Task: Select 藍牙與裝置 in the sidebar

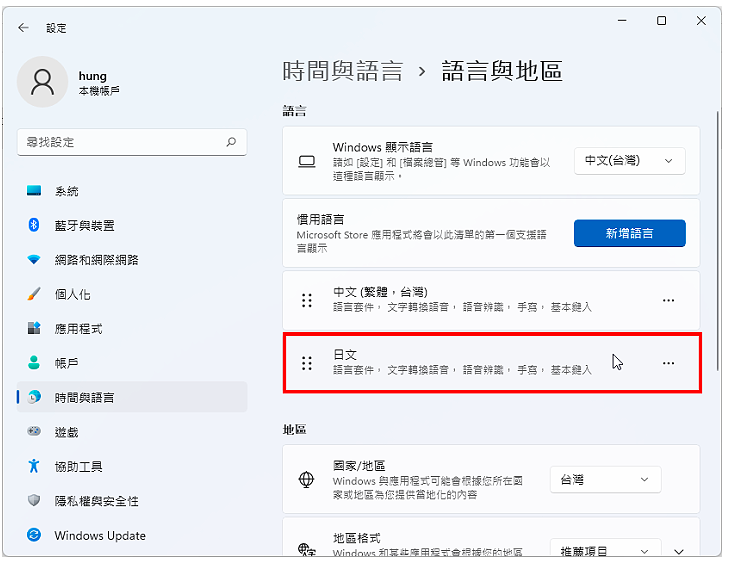Action: point(132,225)
